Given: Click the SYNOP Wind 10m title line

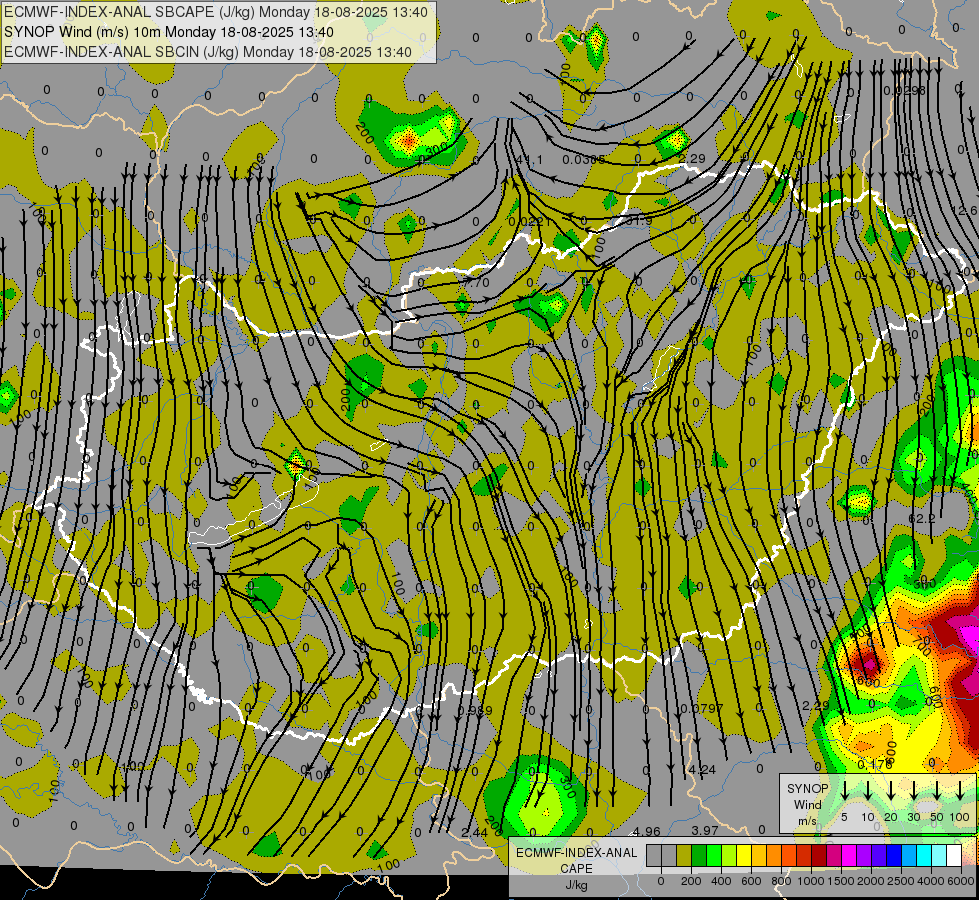Looking at the screenshot, I should pyautogui.click(x=169, y=32).
